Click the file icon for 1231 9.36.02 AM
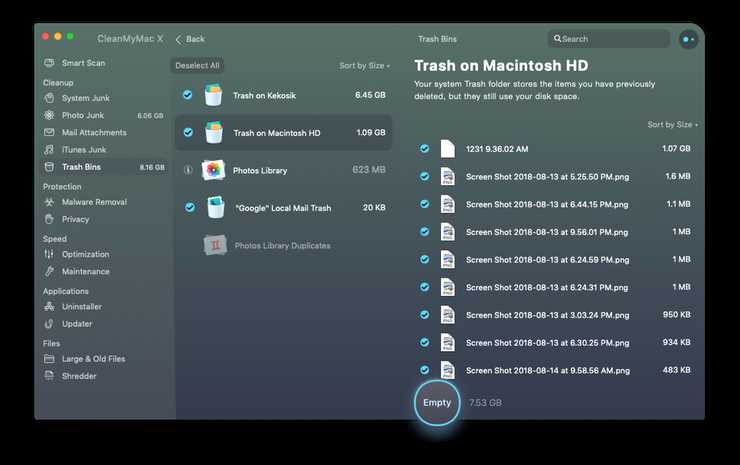 coord(447,149)
